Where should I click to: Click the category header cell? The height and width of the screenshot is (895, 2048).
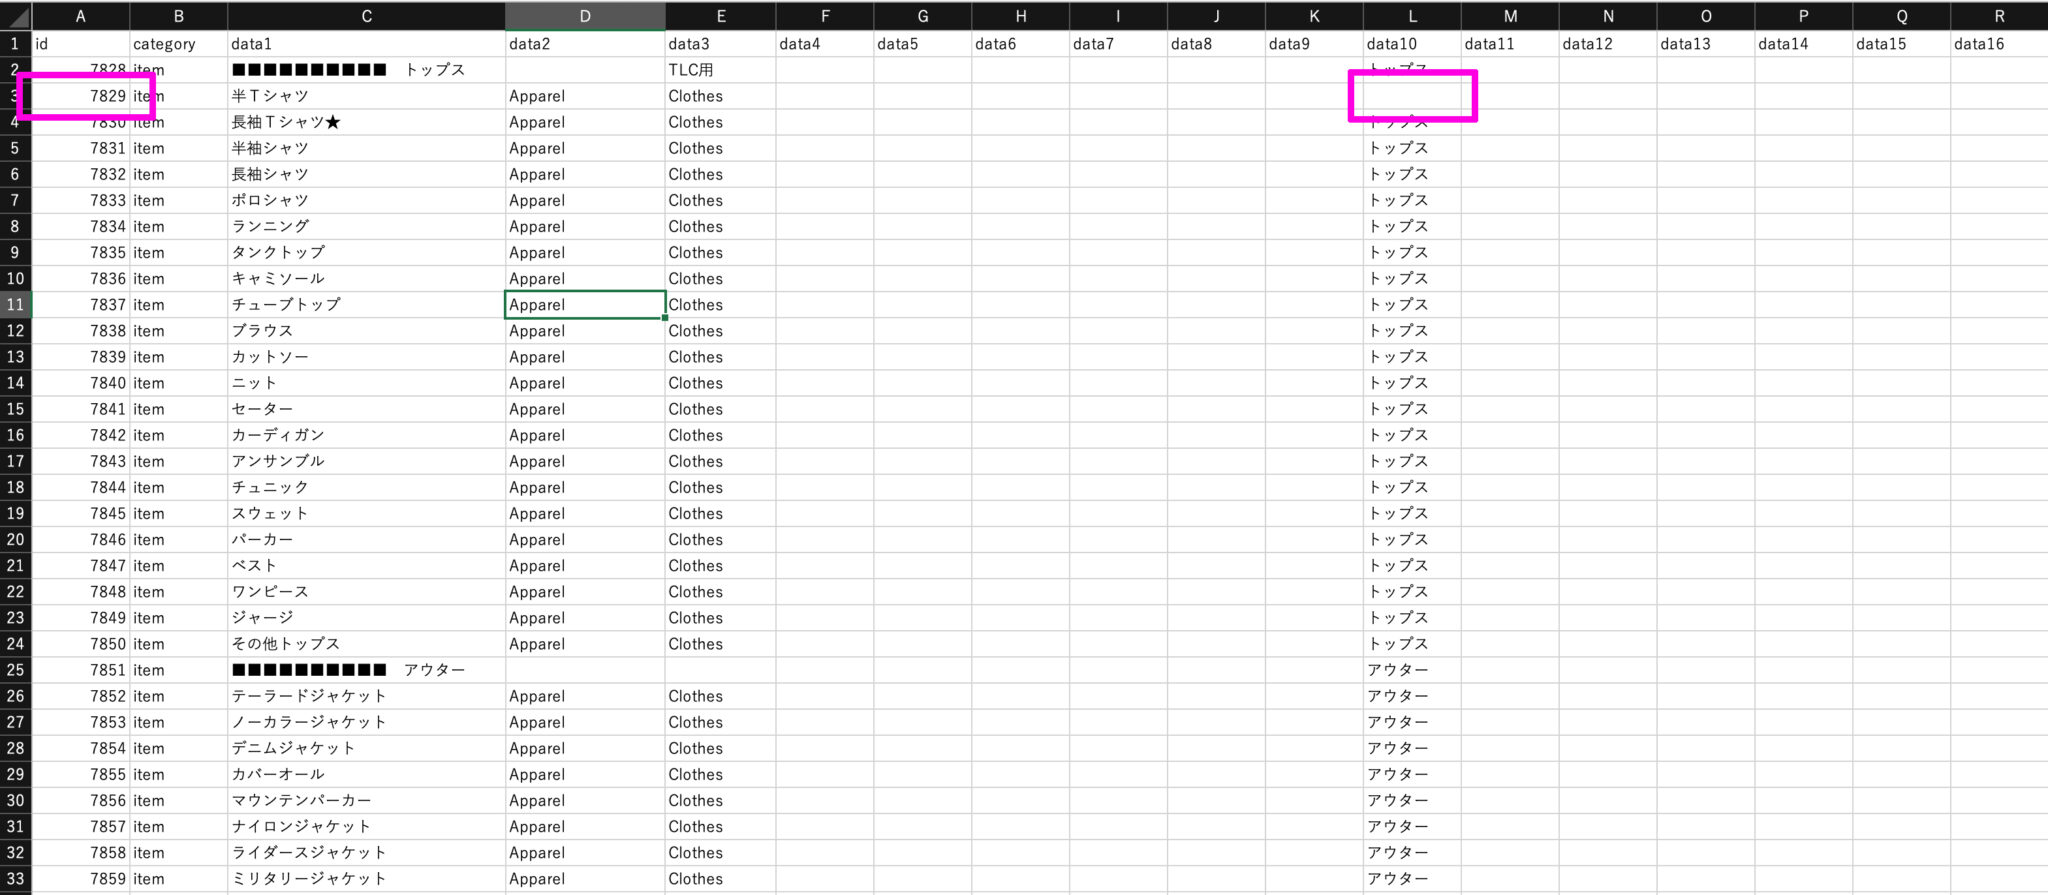click(x=178, y=44)
